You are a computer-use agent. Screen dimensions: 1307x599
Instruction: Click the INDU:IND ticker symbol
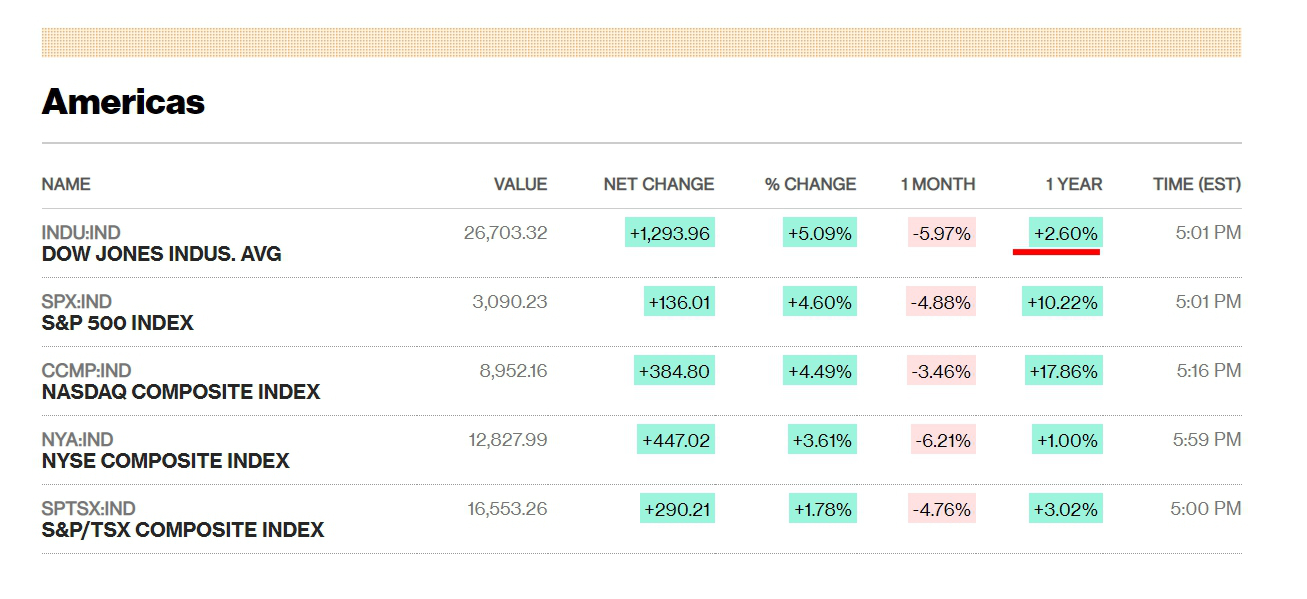(x=81, y=233)
